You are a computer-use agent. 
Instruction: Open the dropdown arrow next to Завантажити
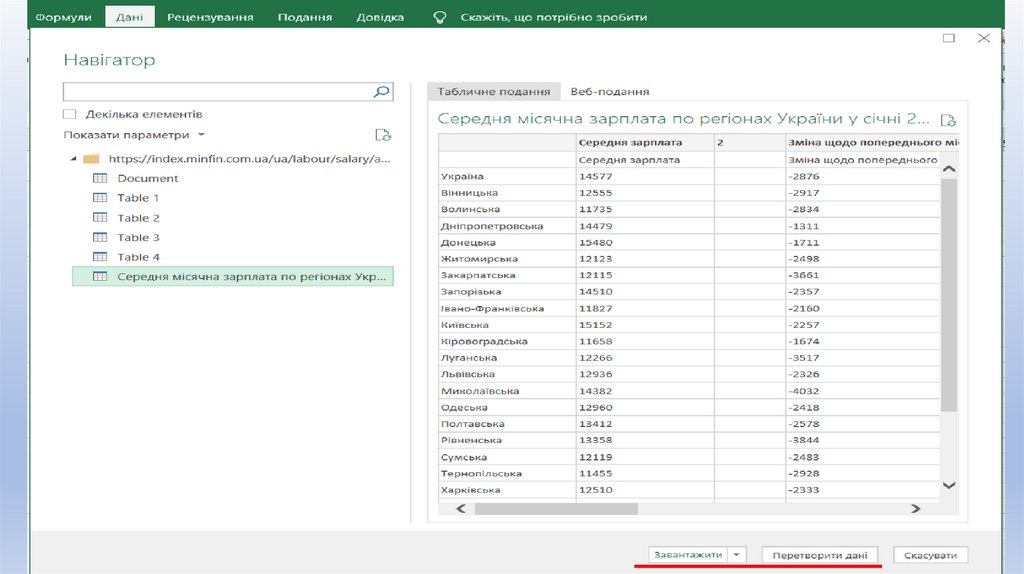(737, 555)
